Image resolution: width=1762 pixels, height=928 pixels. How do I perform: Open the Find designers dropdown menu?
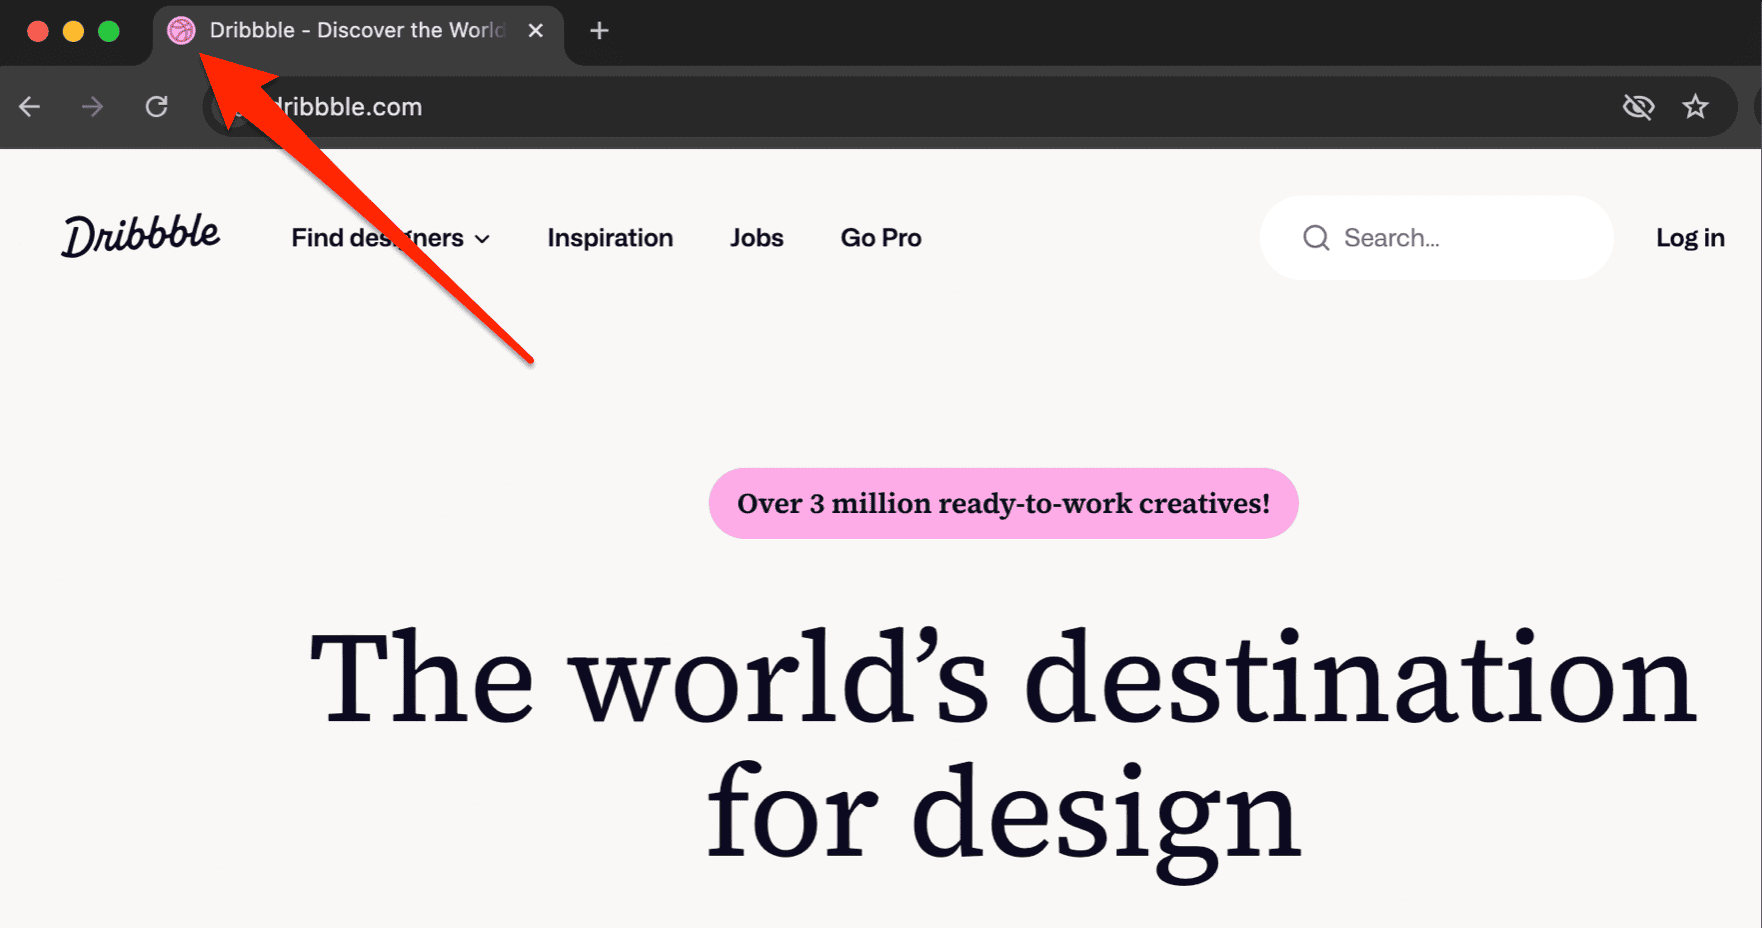(x=377, y=238)
